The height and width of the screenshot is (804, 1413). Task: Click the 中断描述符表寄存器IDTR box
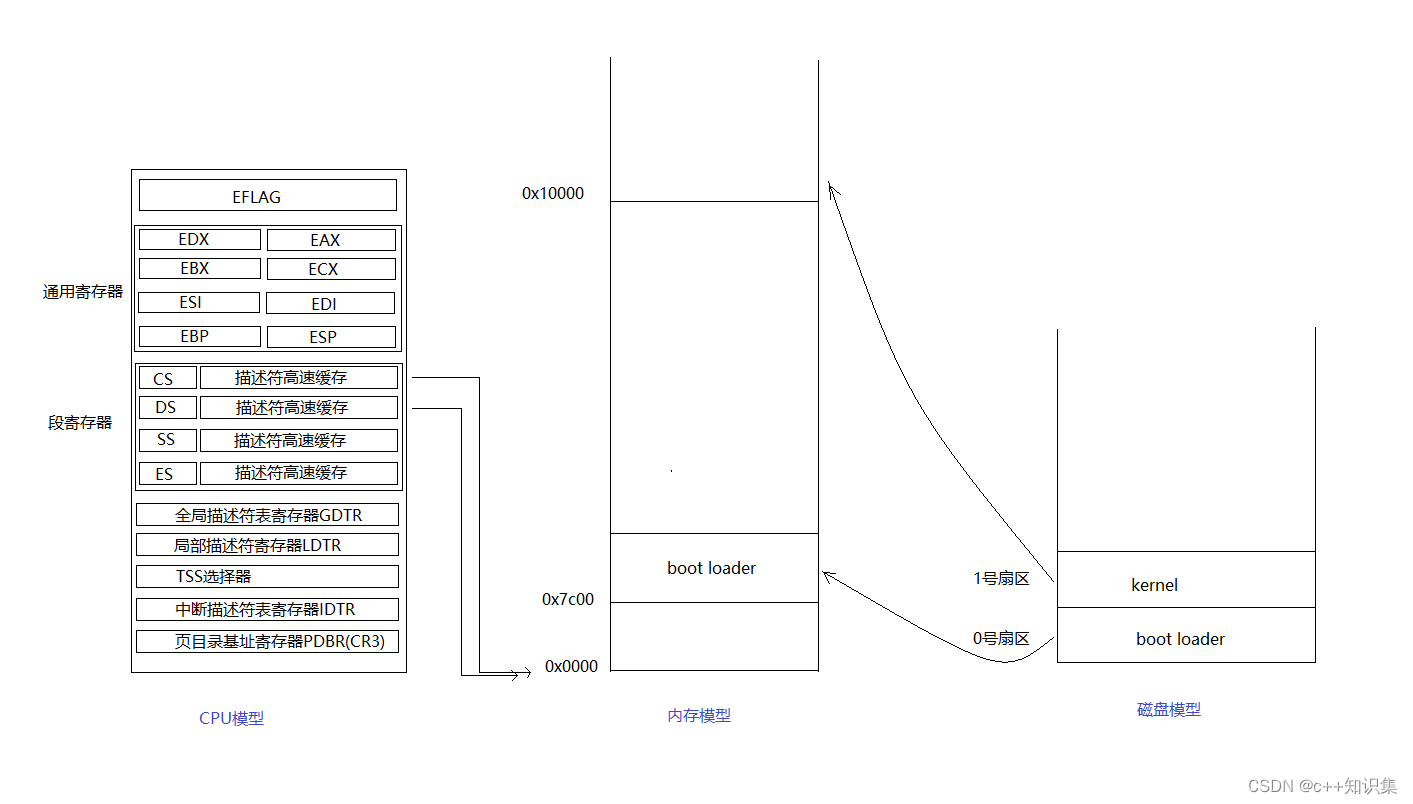[268, 609]
